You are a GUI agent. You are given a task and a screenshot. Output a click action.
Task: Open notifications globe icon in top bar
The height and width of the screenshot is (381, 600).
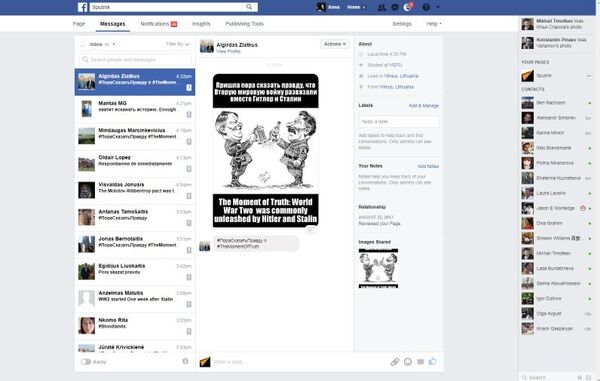click(408, 7)
